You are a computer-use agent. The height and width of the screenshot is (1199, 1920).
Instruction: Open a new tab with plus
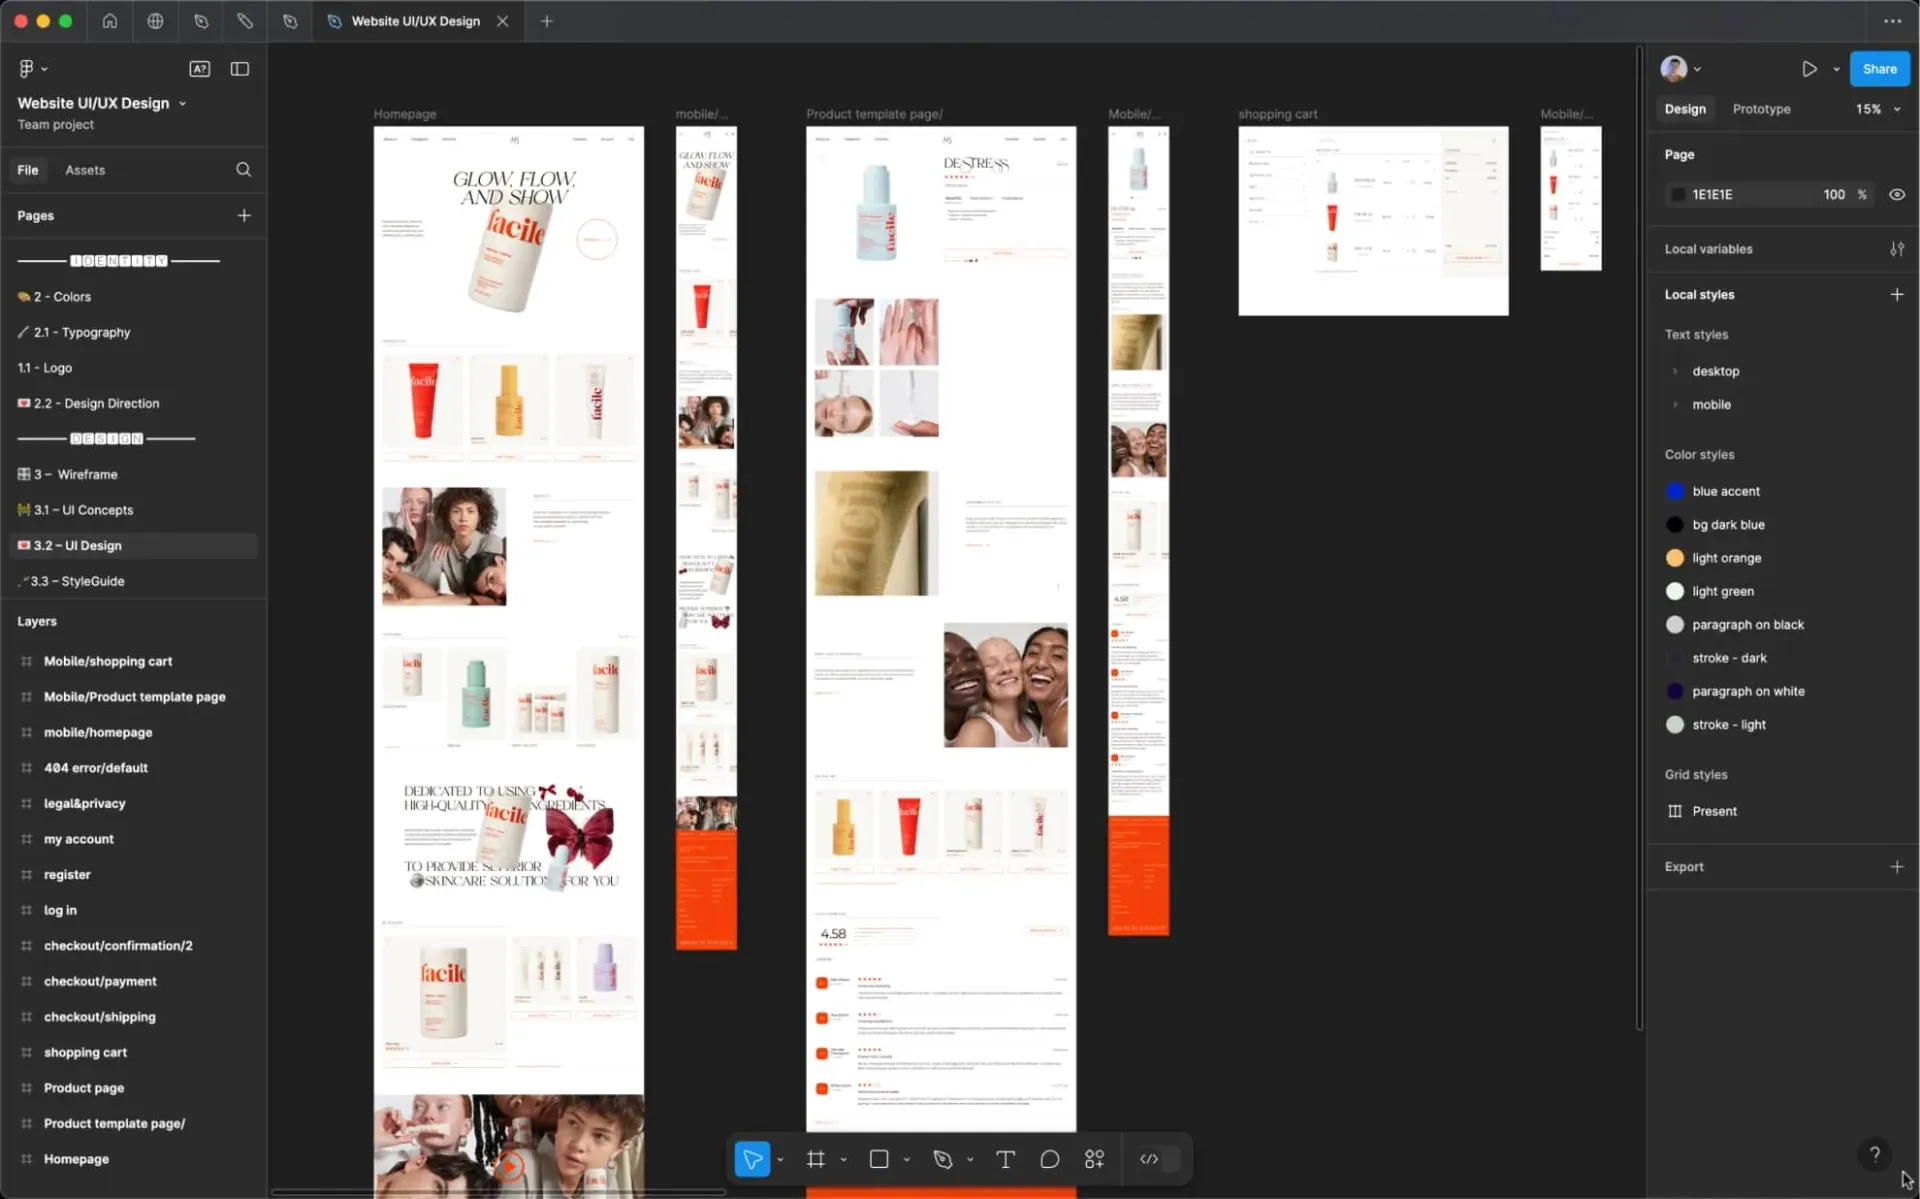coord(546,21)
